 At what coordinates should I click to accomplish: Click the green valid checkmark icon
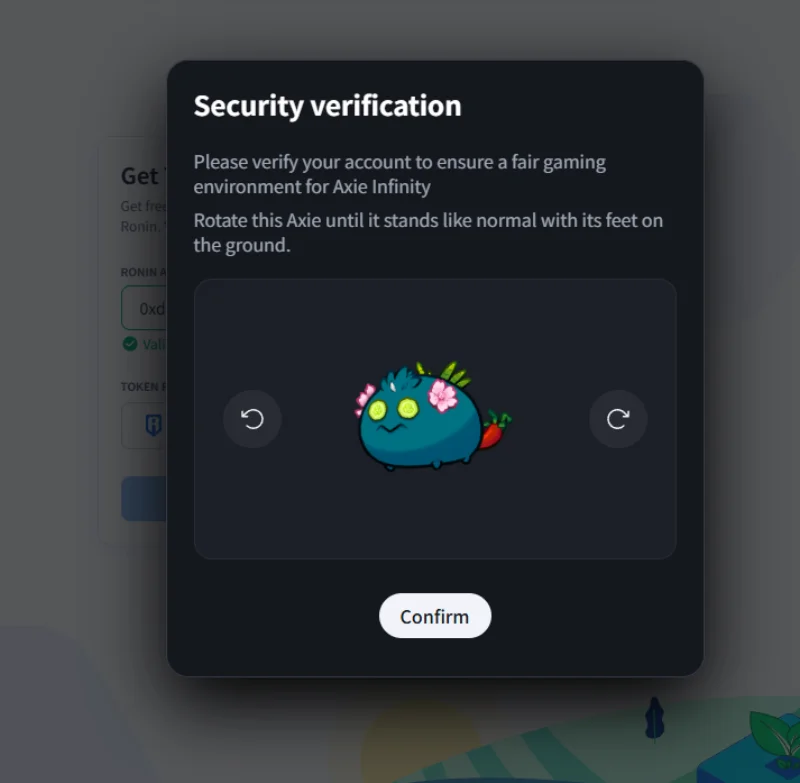pyautogui.click(x=130, y=344)
